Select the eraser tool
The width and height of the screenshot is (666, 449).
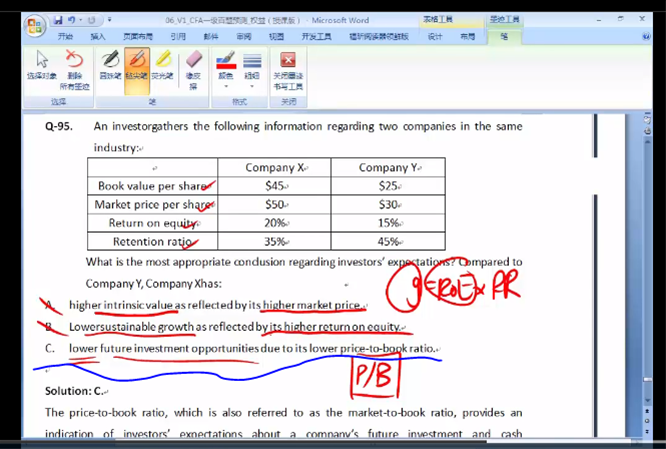194,67
